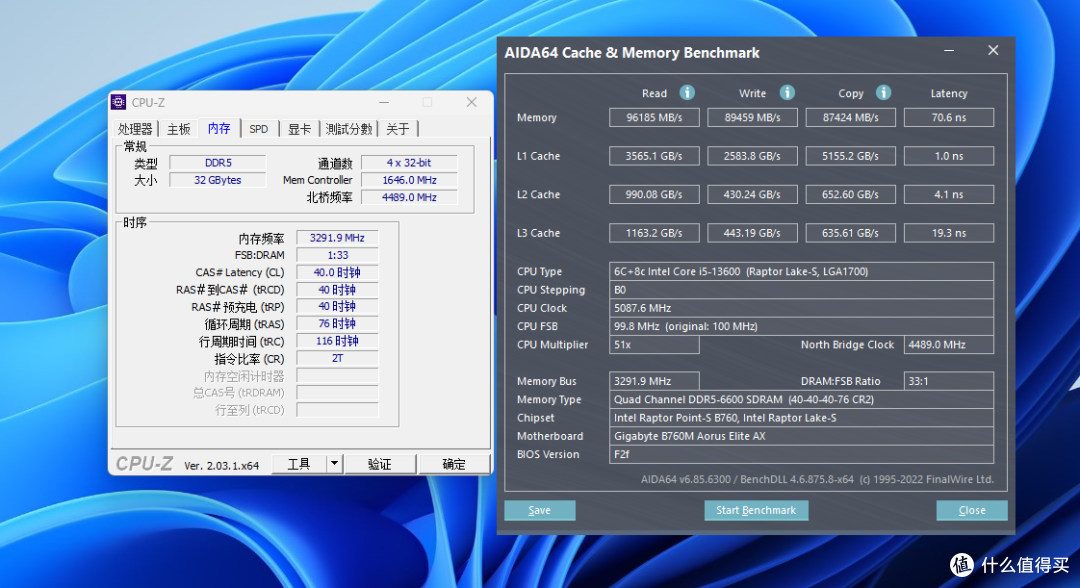Click the L1 Cache Write value 2583.8 GB/s
Viewport: 1080px width, 588px height.
753,156
